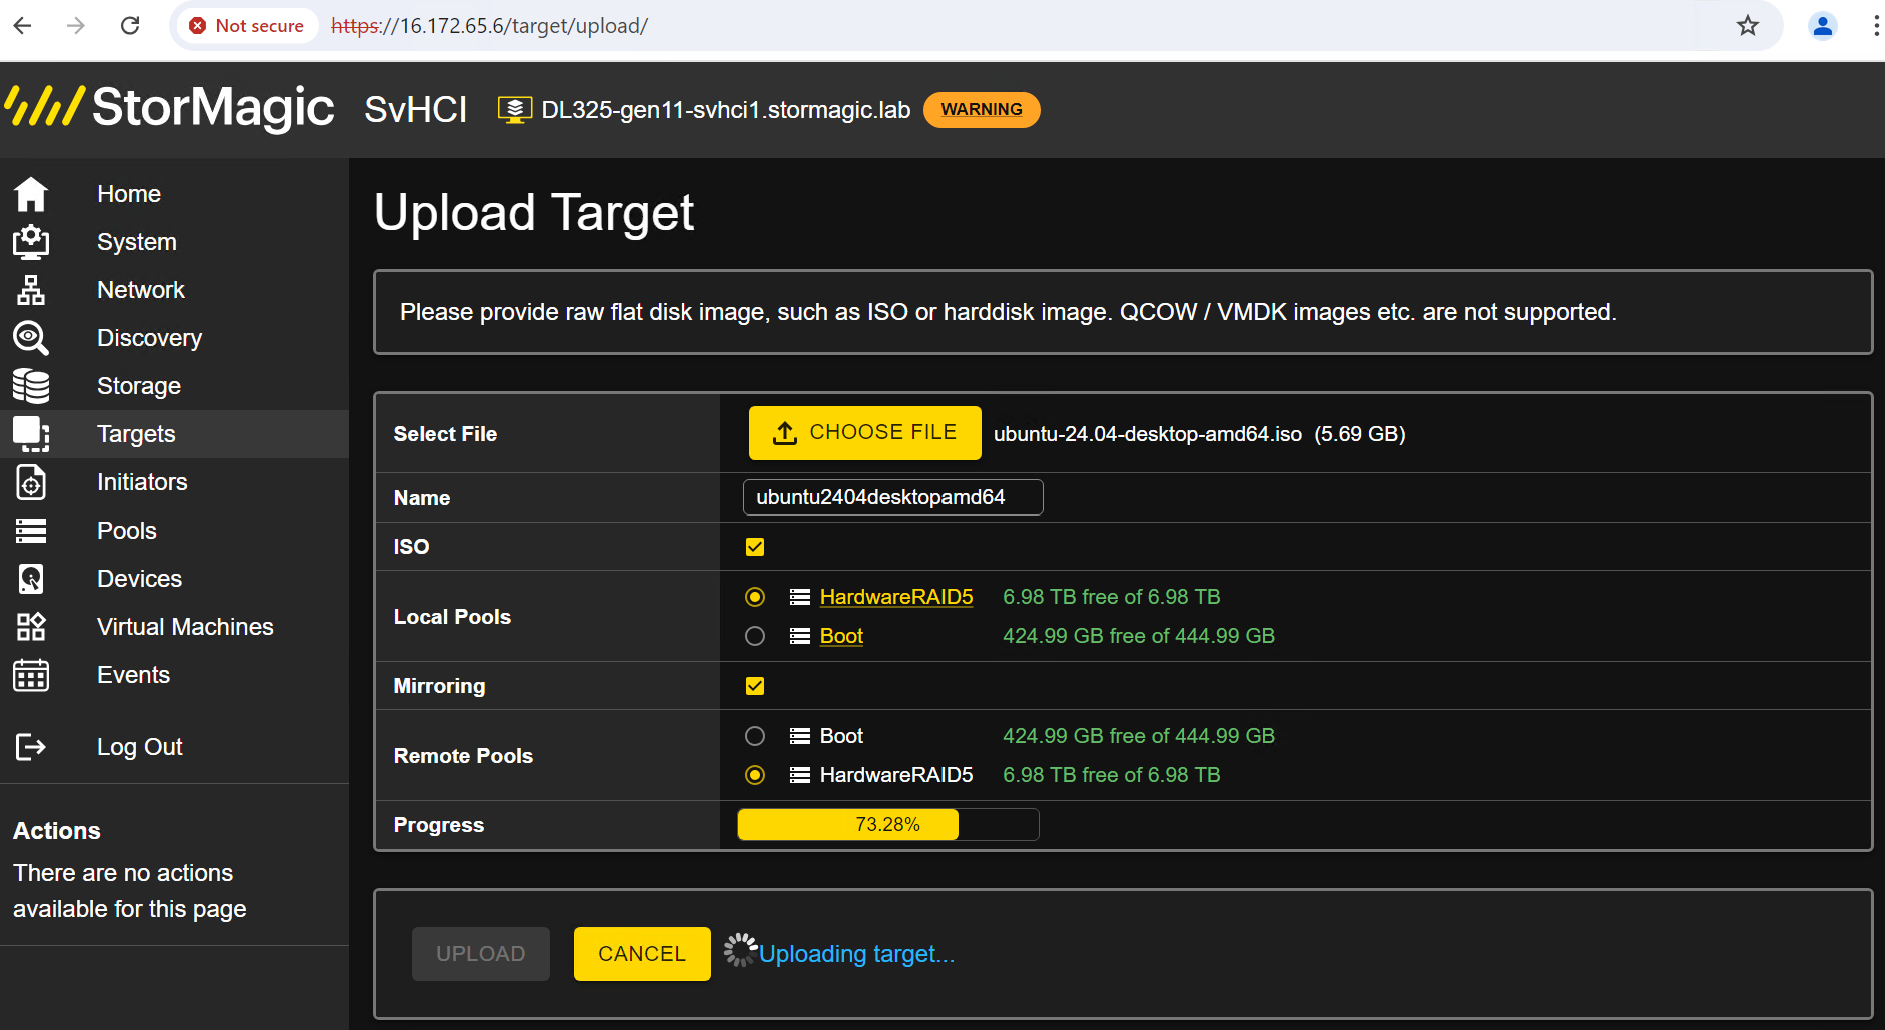Click the browser address bar URL
This screenshot has height=1030, width=1885.
coord(489,26)
